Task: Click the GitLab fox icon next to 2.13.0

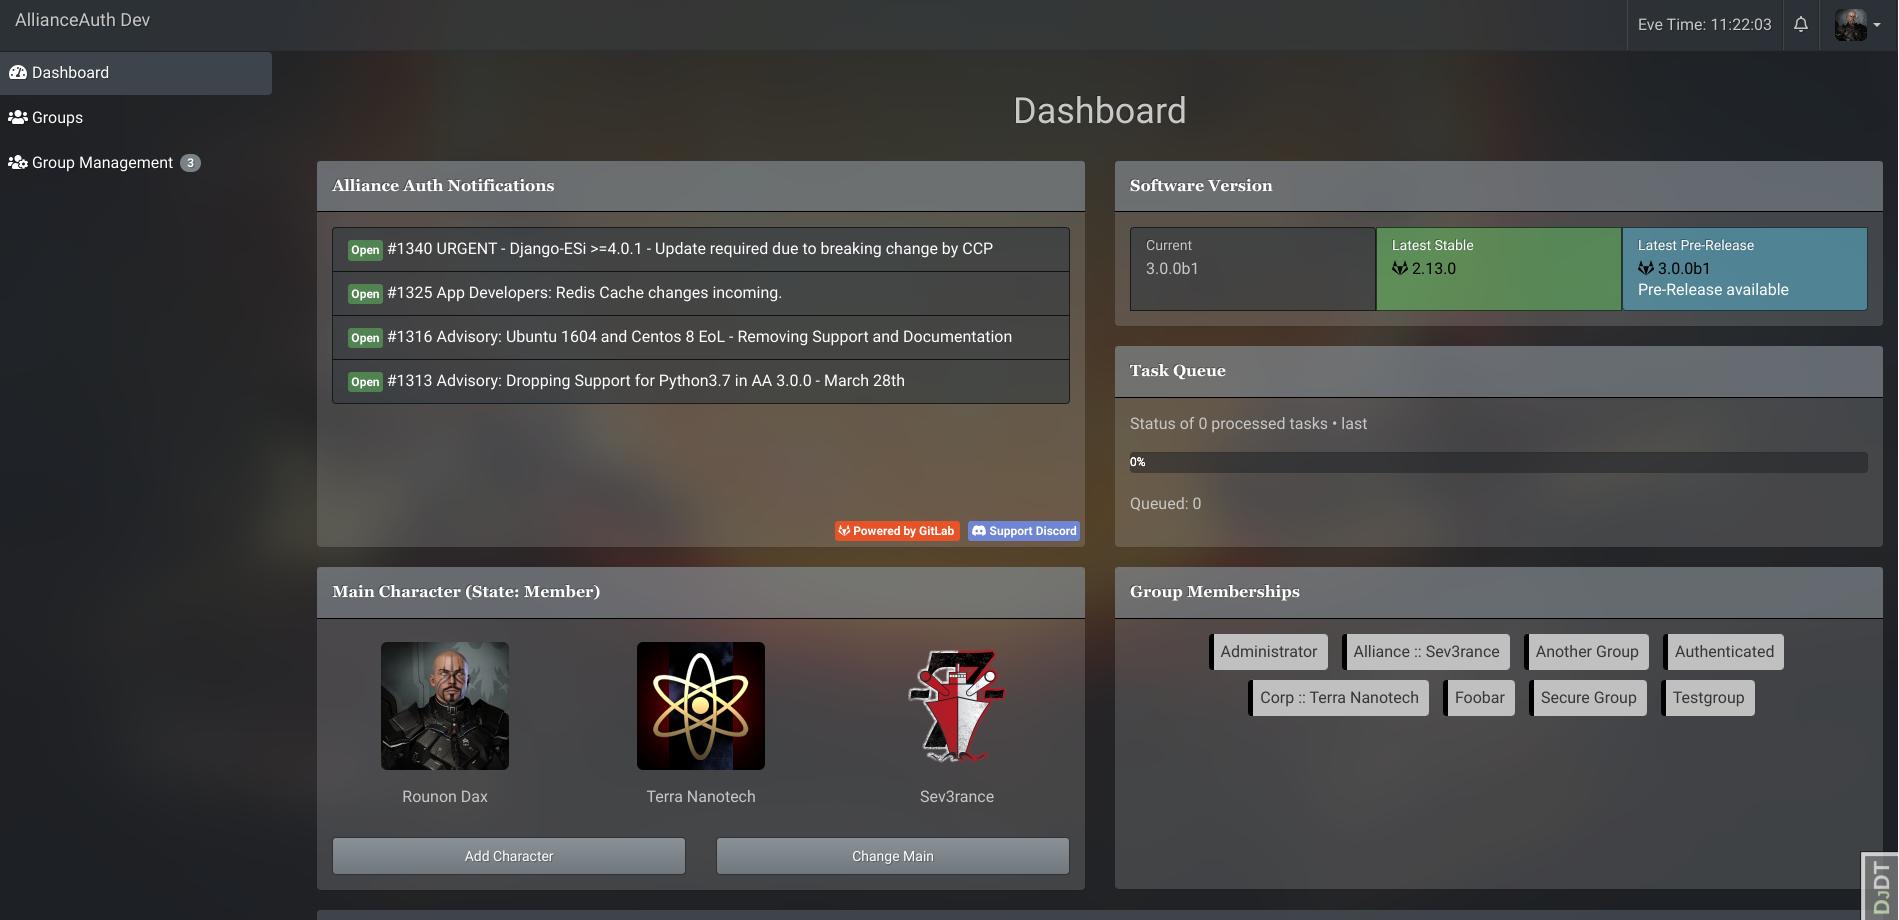Action: (x=1398, y=268)
